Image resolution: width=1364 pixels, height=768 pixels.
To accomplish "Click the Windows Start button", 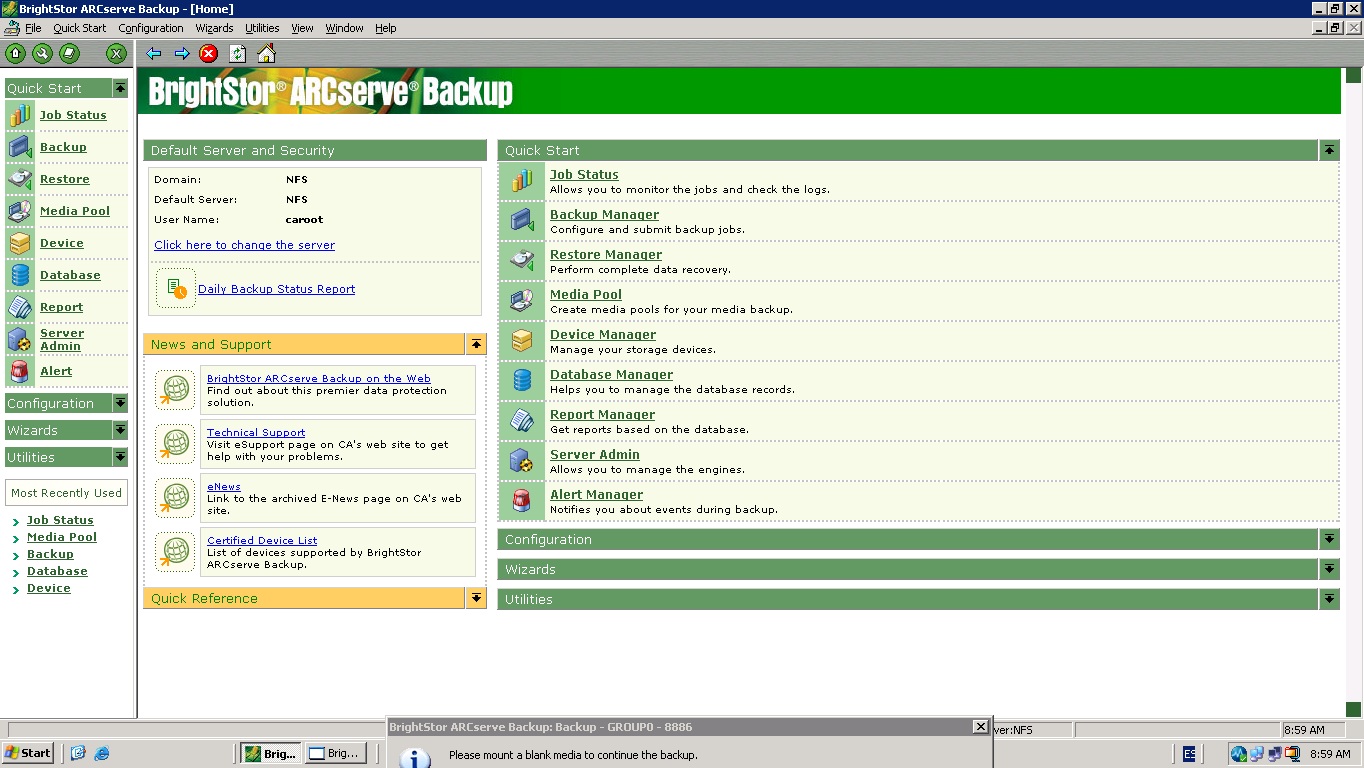I will 28,753.
